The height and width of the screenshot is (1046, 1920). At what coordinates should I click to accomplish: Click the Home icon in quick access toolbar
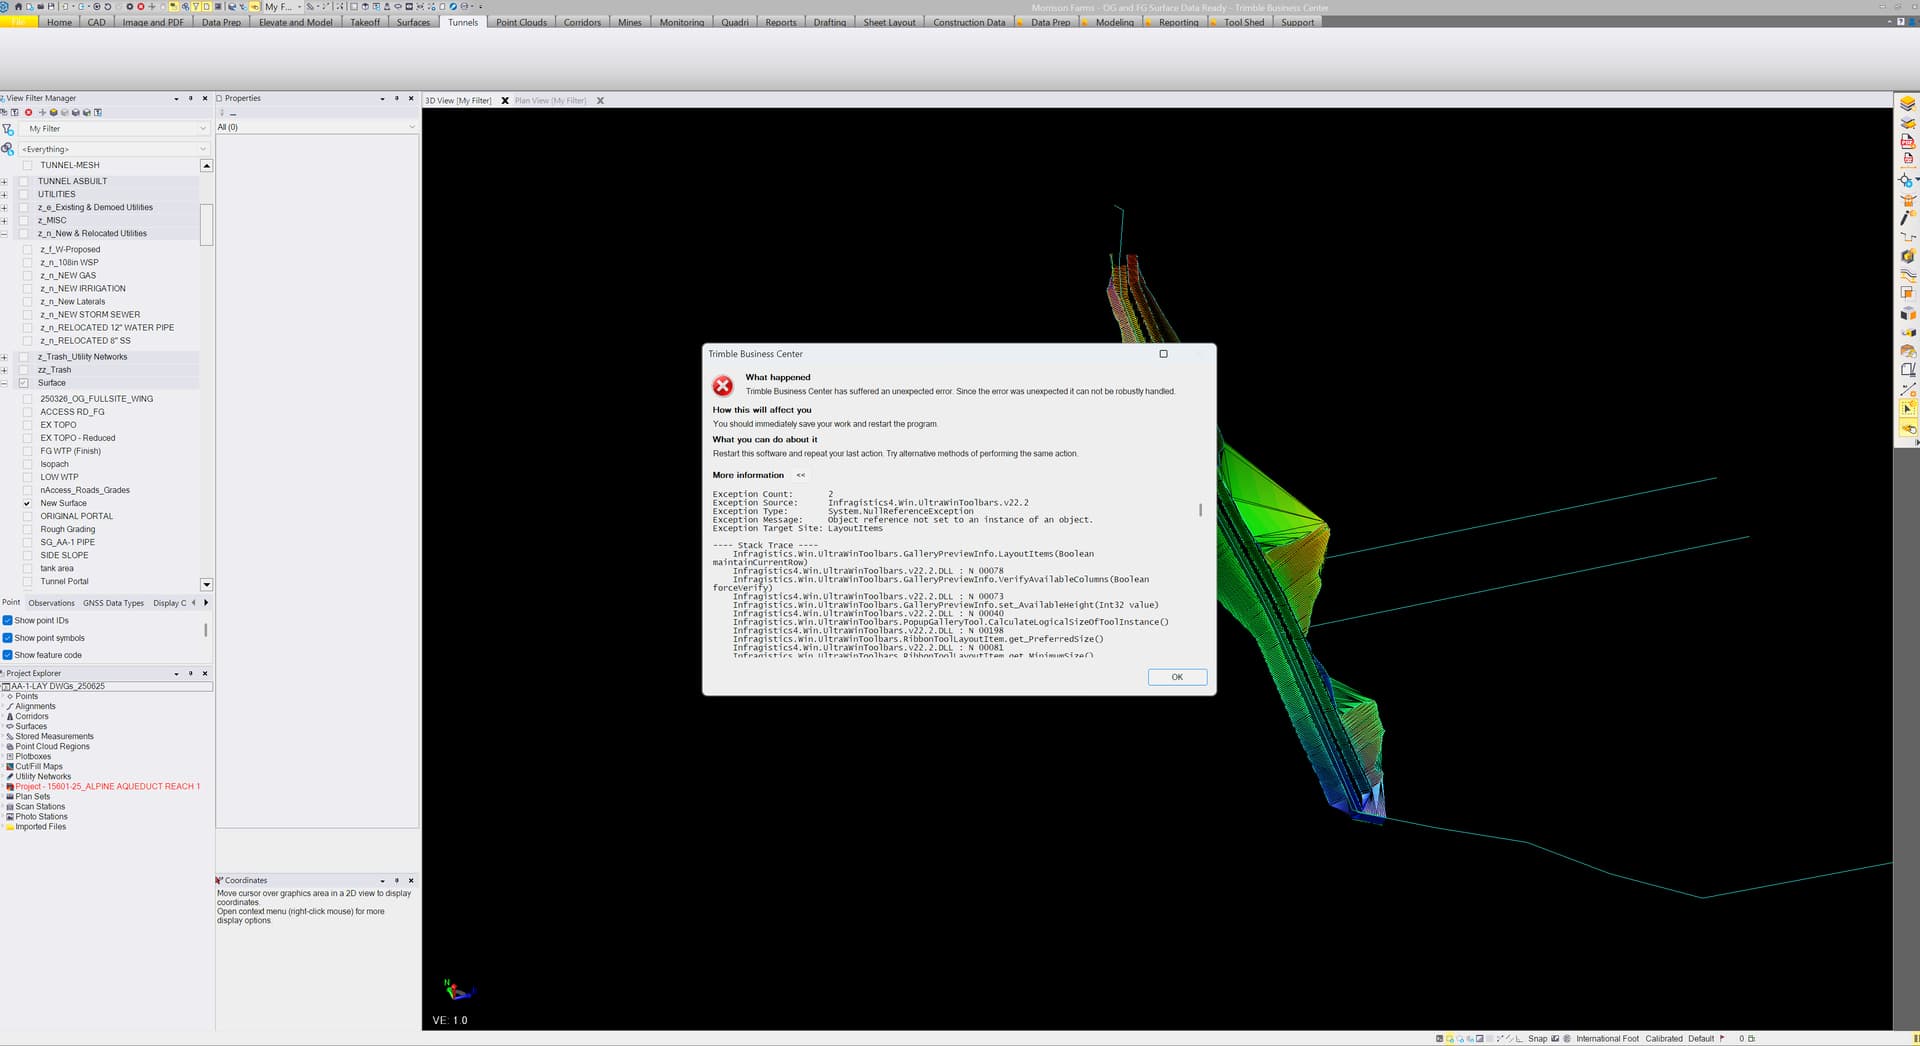(18, 6)
